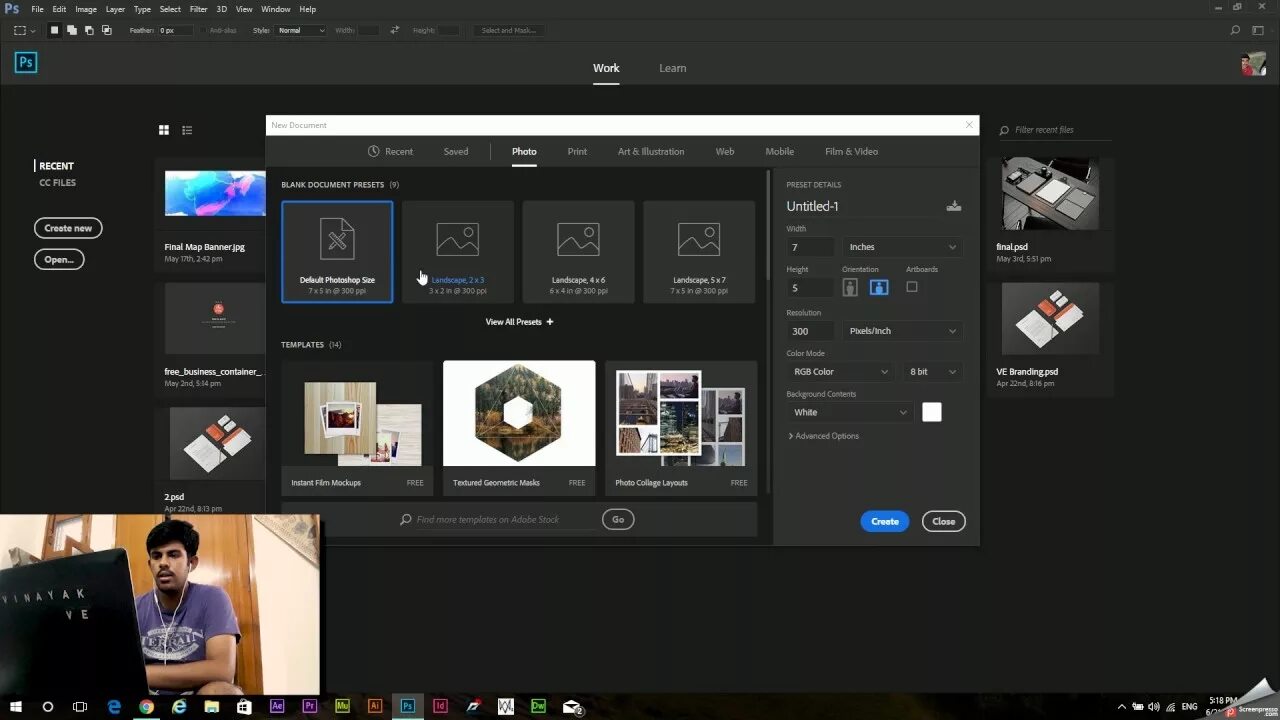Viewport: 1280px width, 720px height.
Task: Choose landscape orientation
Action: (879, 288)
